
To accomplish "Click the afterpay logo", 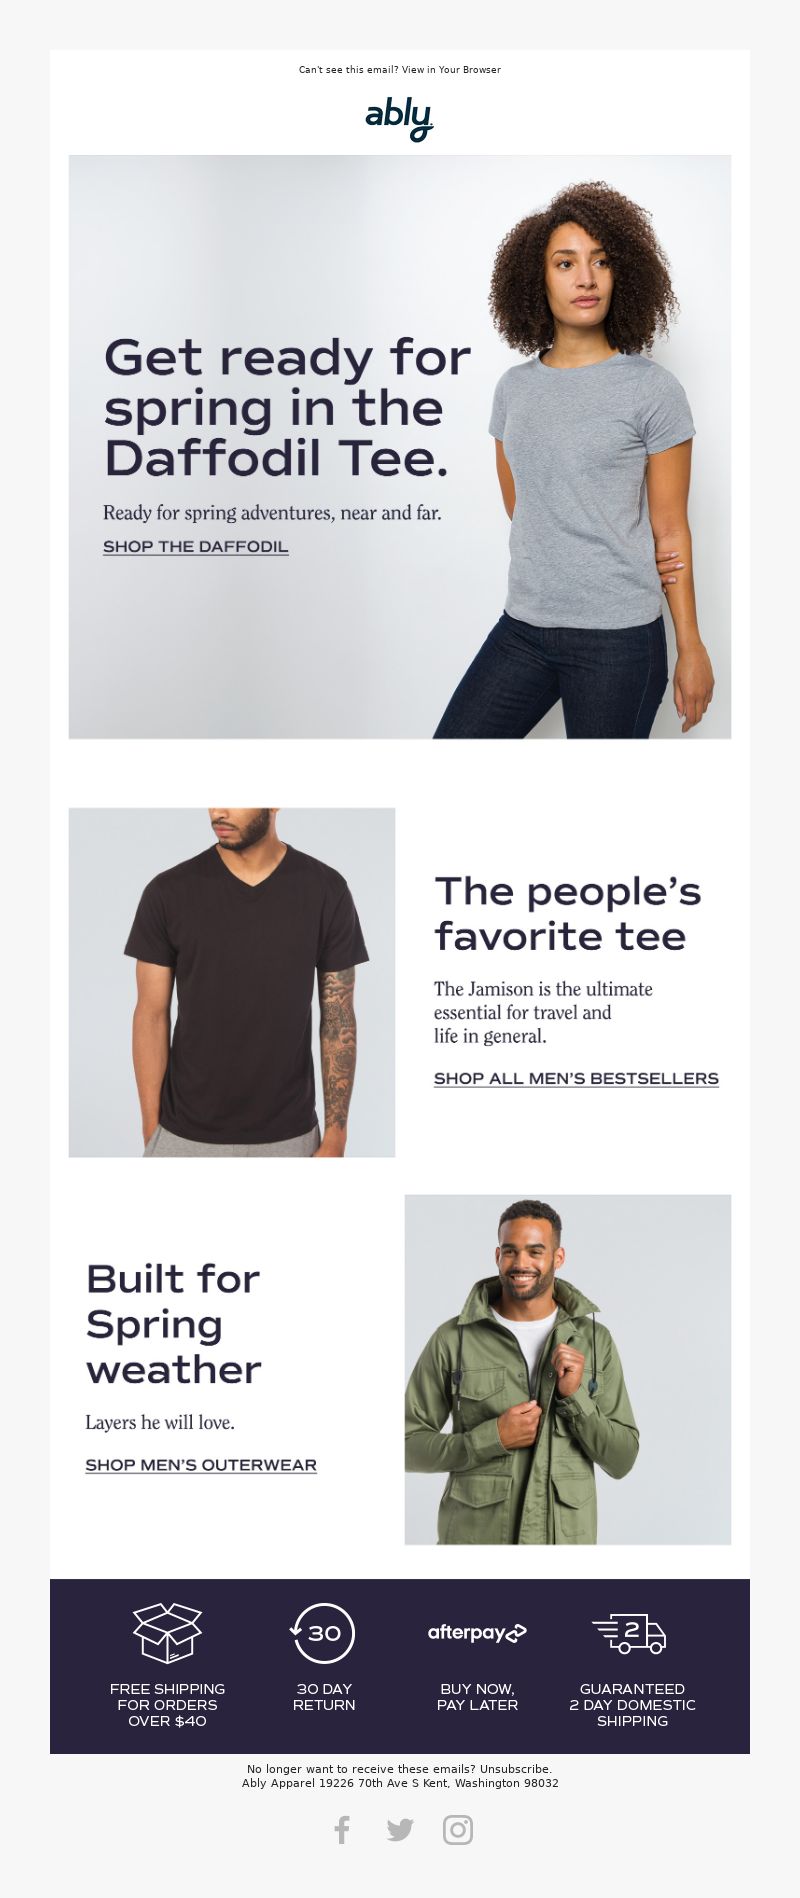I will pyautogui.click(x=477, y=1633).
